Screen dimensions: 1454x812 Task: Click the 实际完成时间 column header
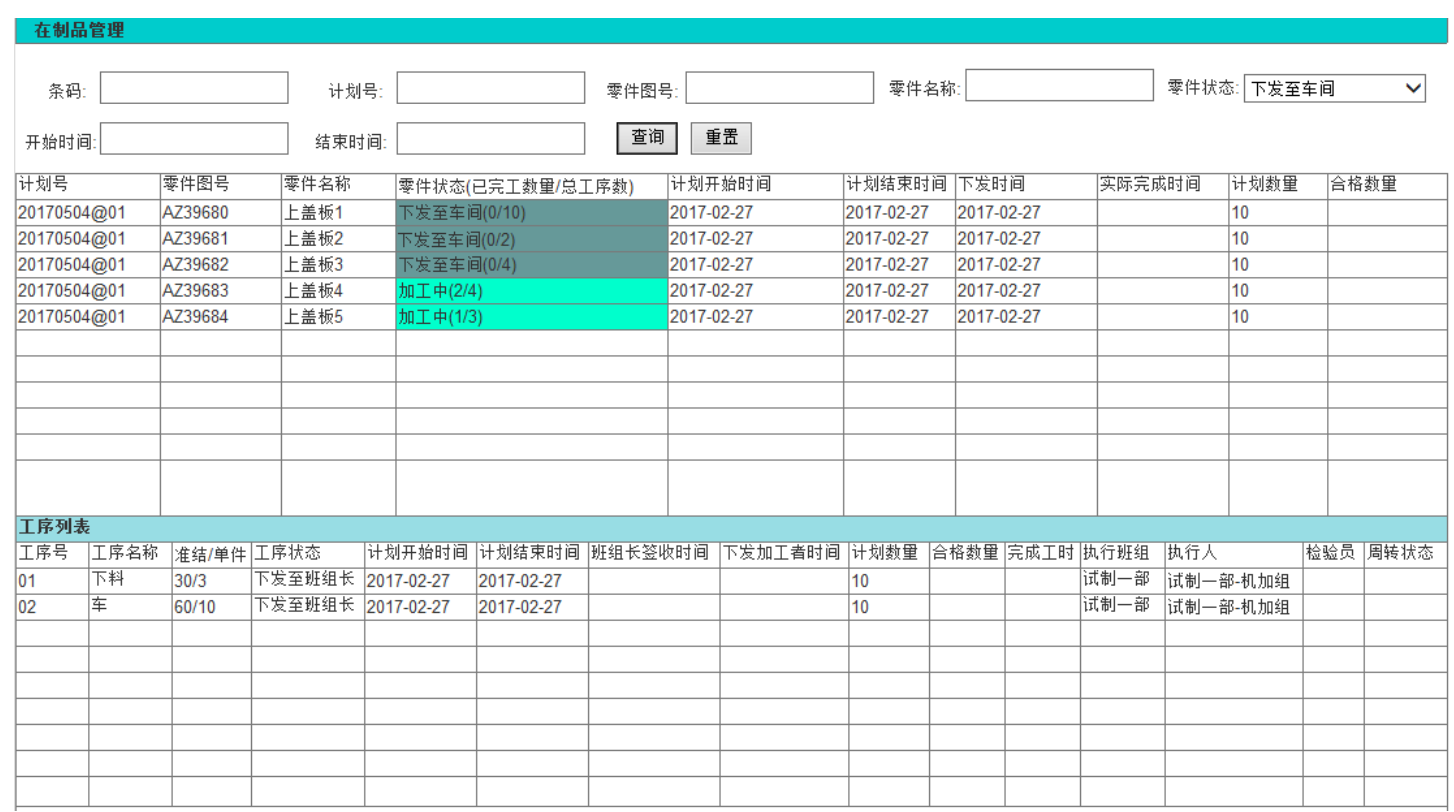pyautogui.click(x=1163, y=186)
